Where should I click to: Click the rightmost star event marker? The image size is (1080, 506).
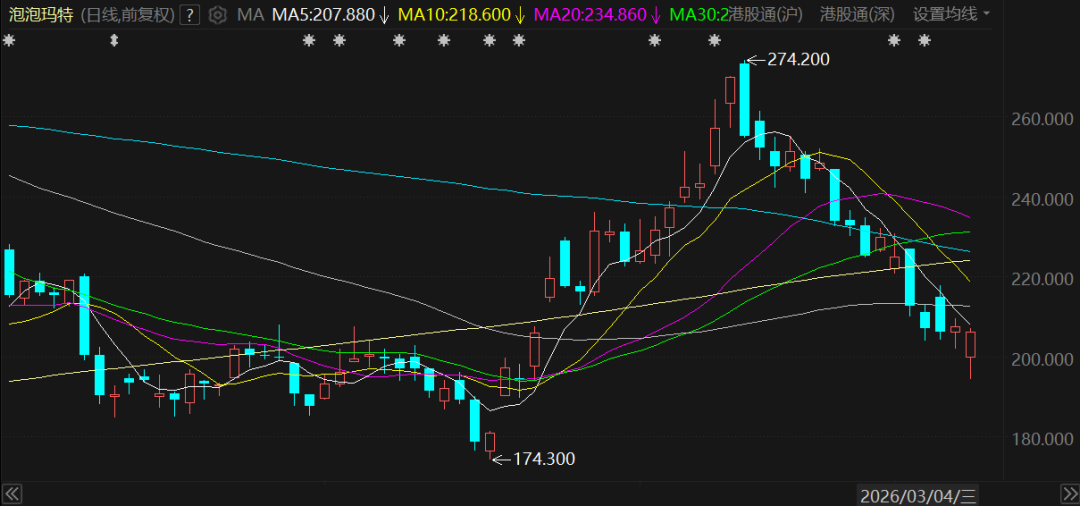925,41
